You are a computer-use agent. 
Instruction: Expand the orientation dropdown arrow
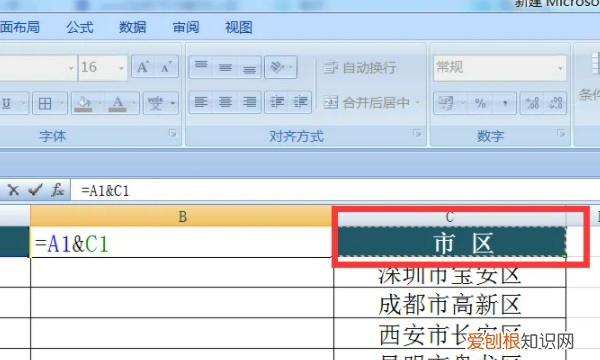292,68
